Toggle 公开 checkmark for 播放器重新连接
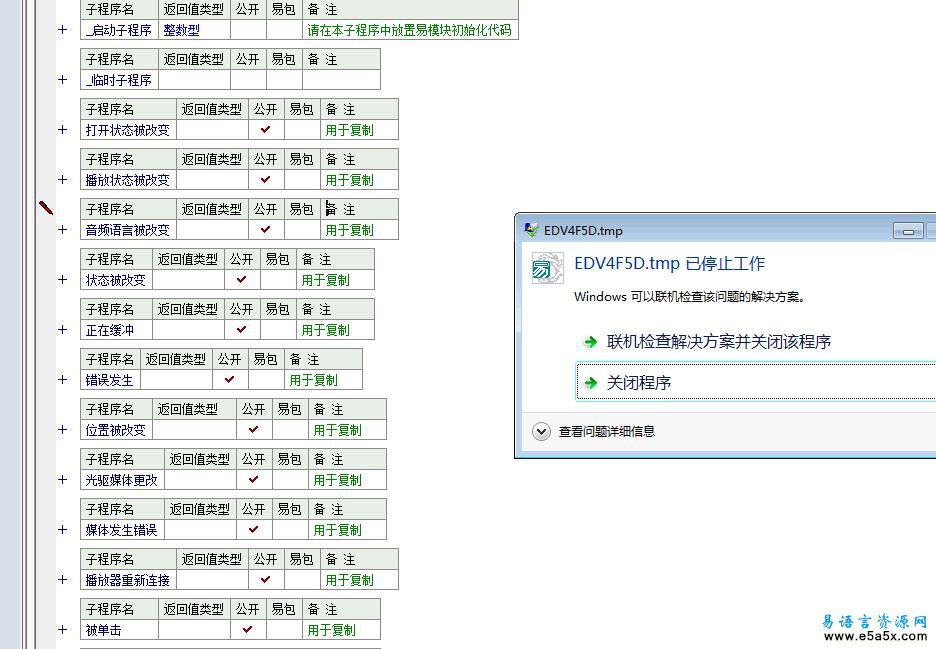This screenshot has width=936, height=649. (266, 580)
